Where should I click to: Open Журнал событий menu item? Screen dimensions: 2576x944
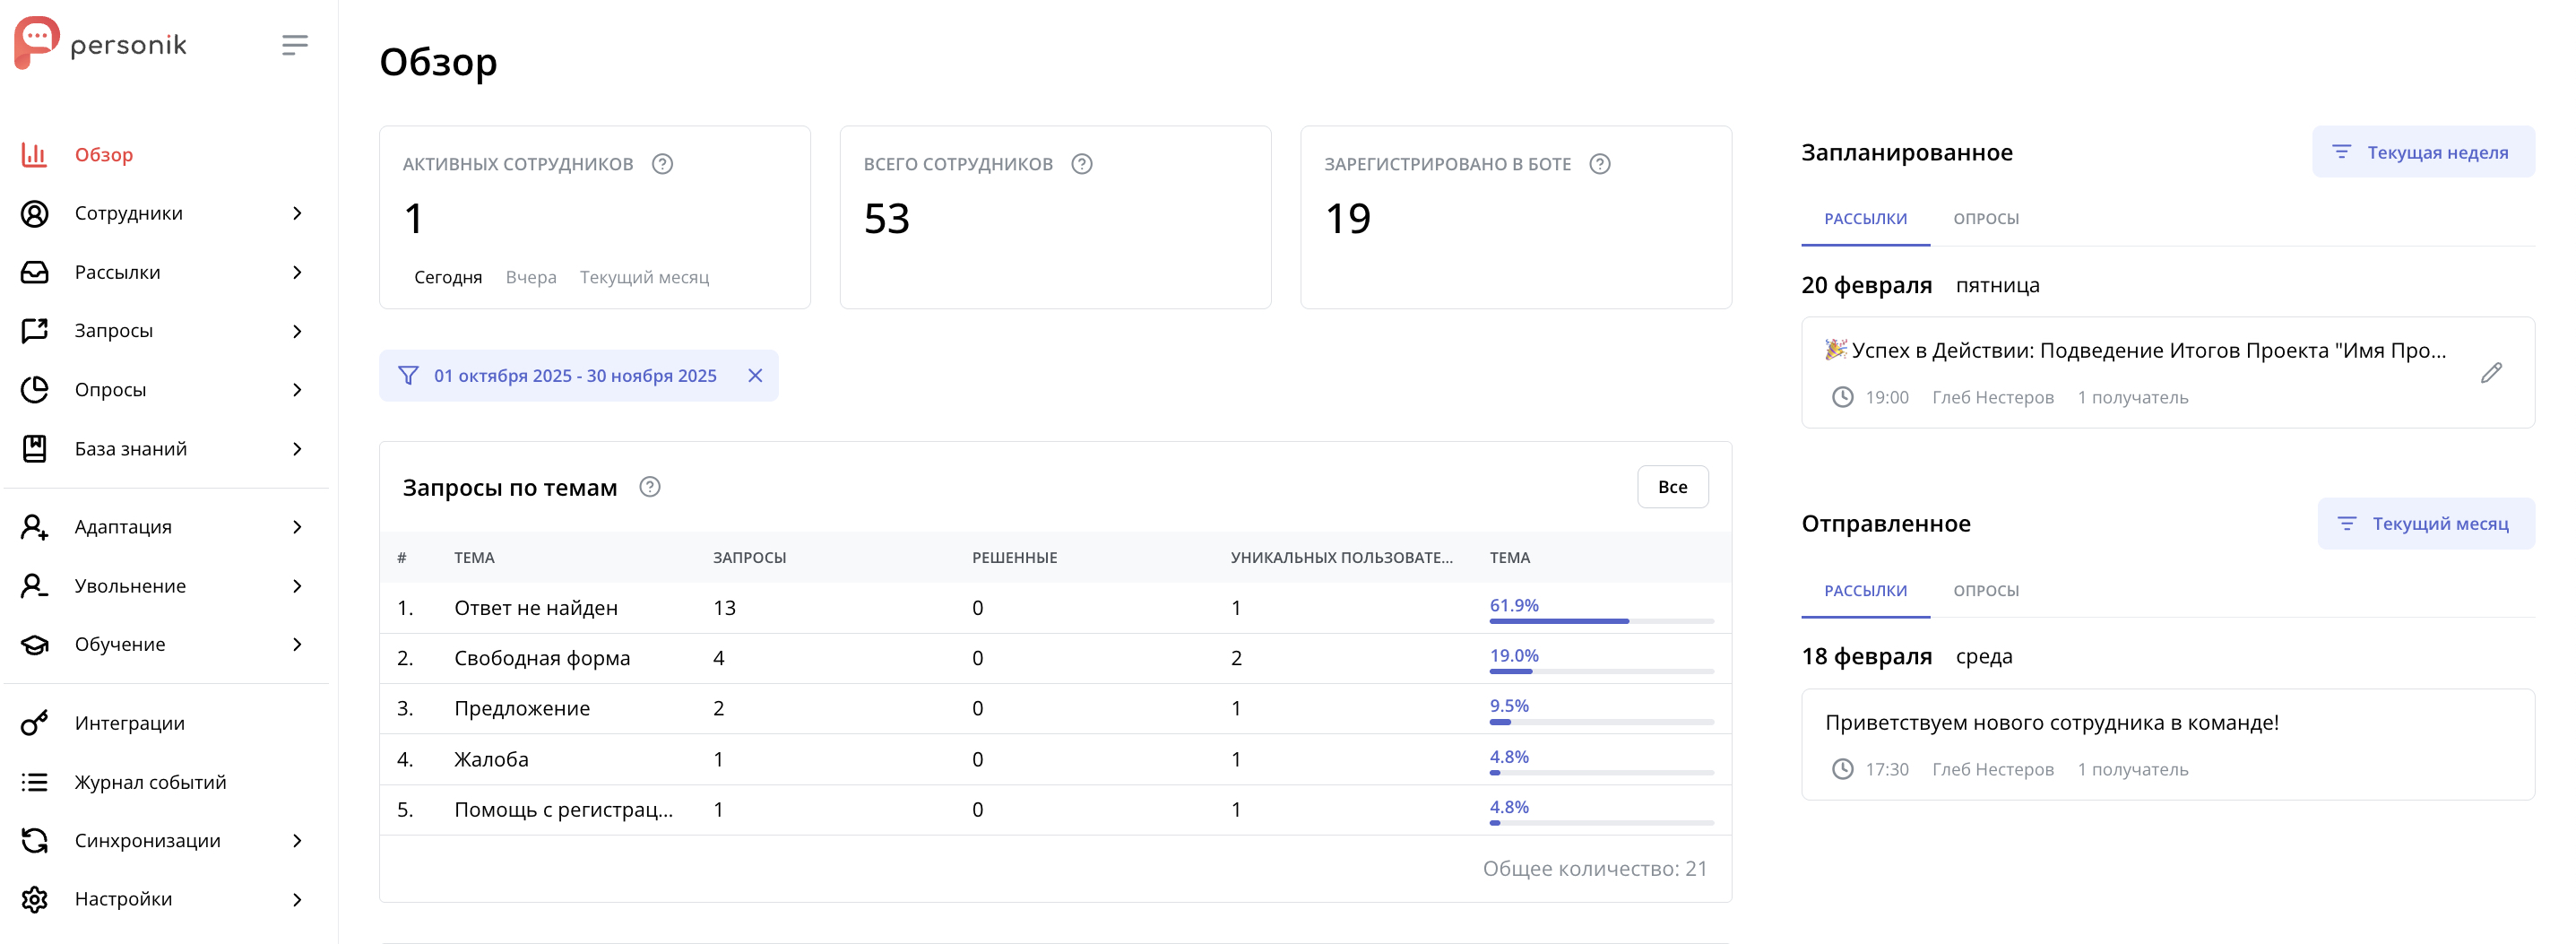tap(148, 781)
